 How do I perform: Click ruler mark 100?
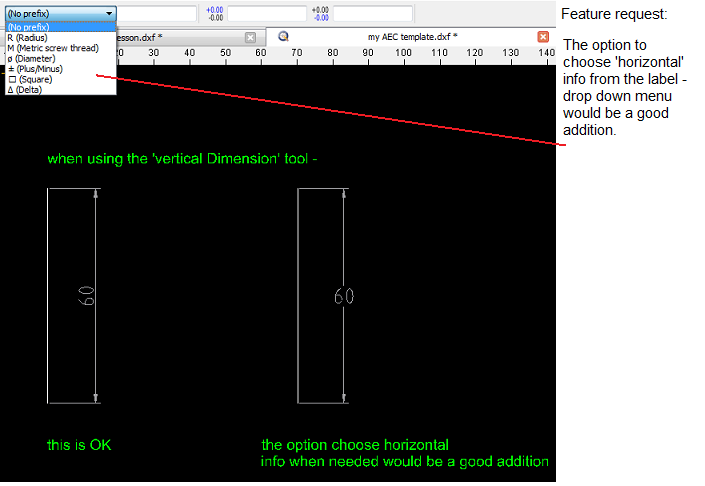[x=403, y=53]
